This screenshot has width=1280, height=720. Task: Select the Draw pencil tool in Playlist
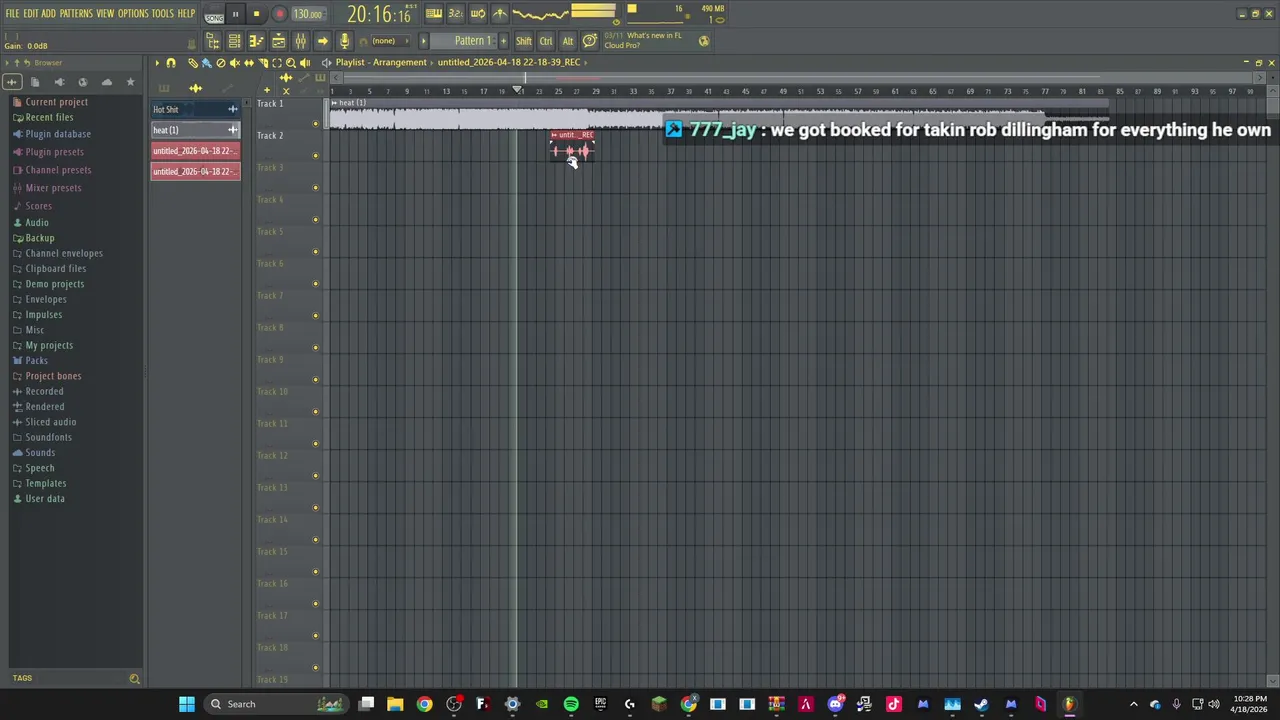pos(193,63)
